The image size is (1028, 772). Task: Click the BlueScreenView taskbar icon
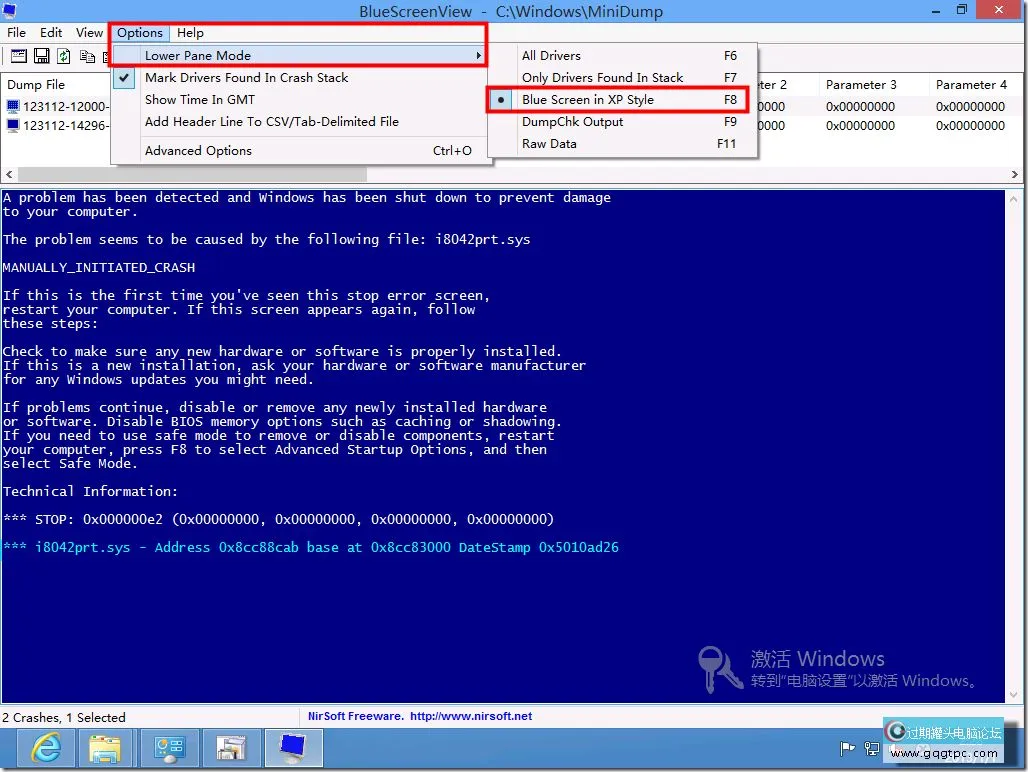[x=293, y=747]
